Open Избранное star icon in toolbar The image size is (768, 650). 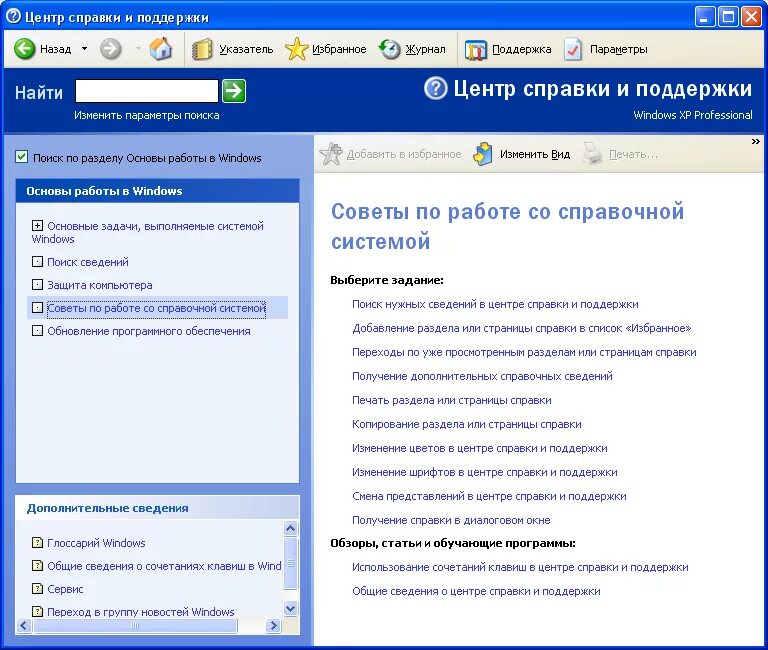click(296, 49)
